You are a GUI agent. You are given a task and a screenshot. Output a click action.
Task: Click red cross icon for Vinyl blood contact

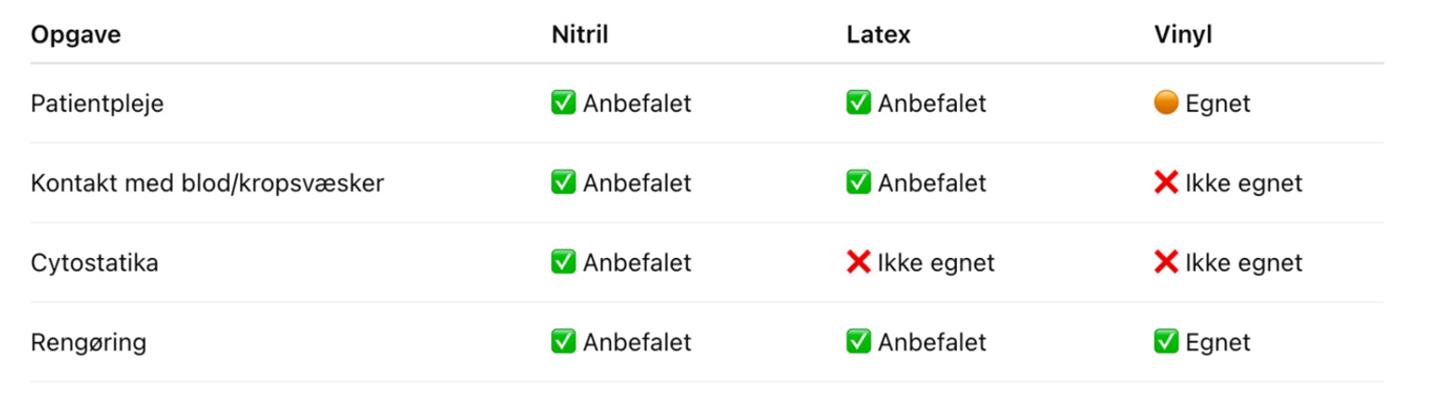click(x=1166, y=183)
